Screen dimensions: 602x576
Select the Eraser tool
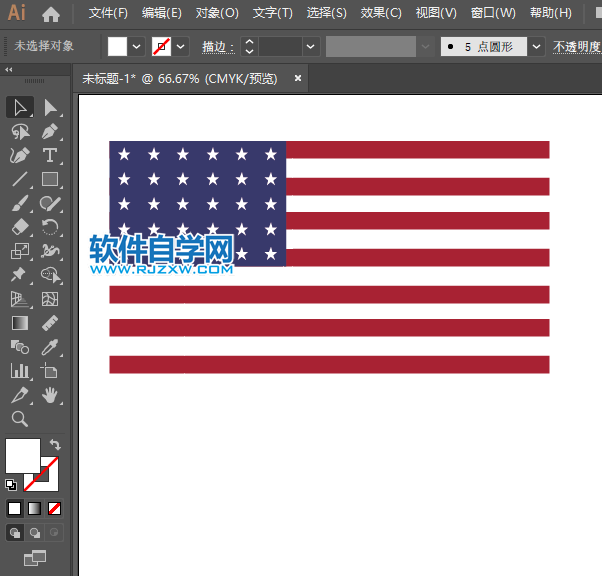tap(20, 227)
